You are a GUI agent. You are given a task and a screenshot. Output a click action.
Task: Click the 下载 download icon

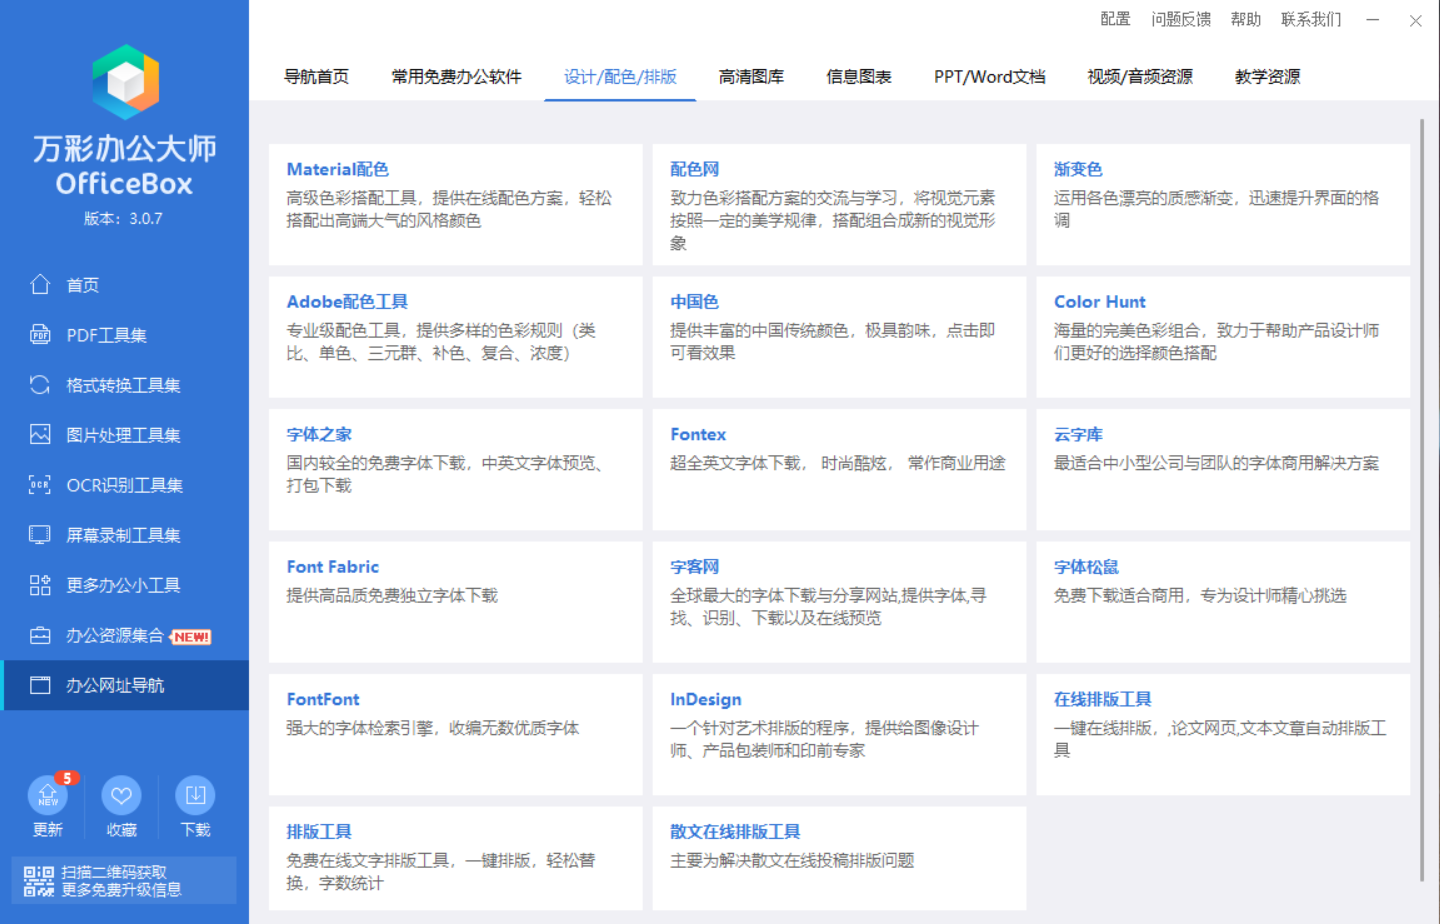195,796
